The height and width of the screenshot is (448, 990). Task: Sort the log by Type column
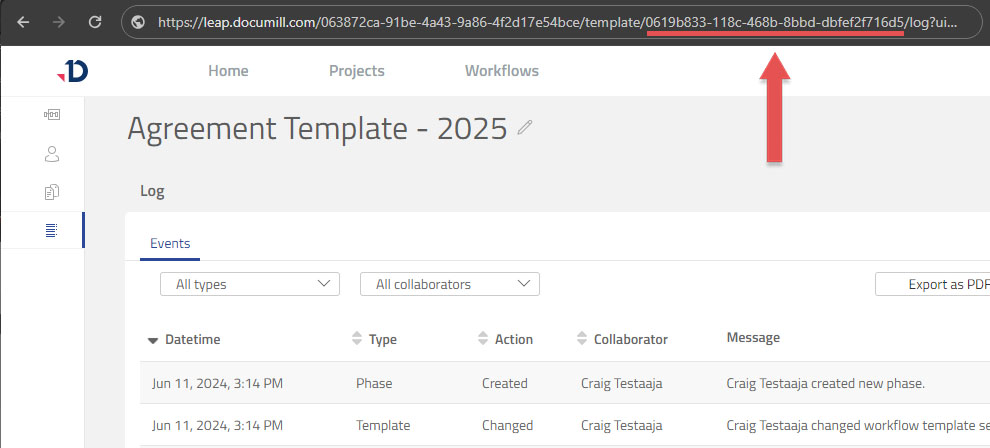[x=382, y=339]
